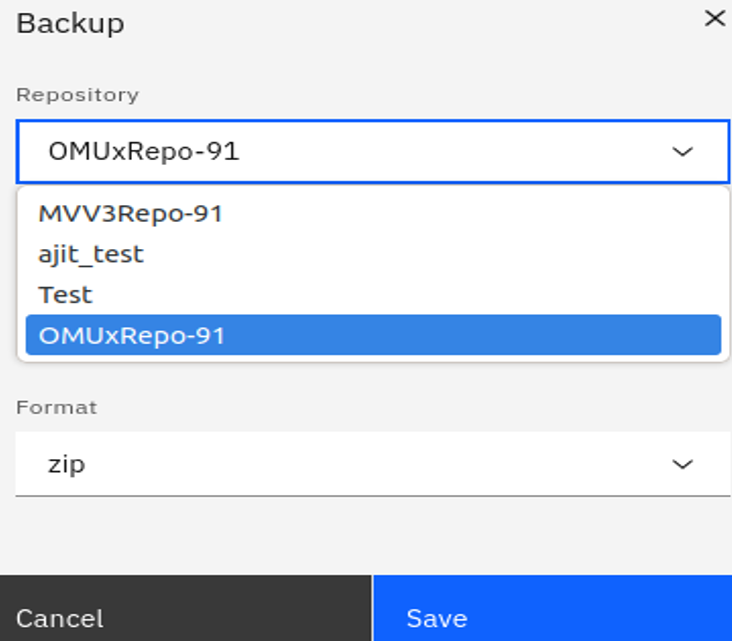Screen dimensions: 732x641
Task: Click the Format field chevron arrow
Action: point(682,464)
